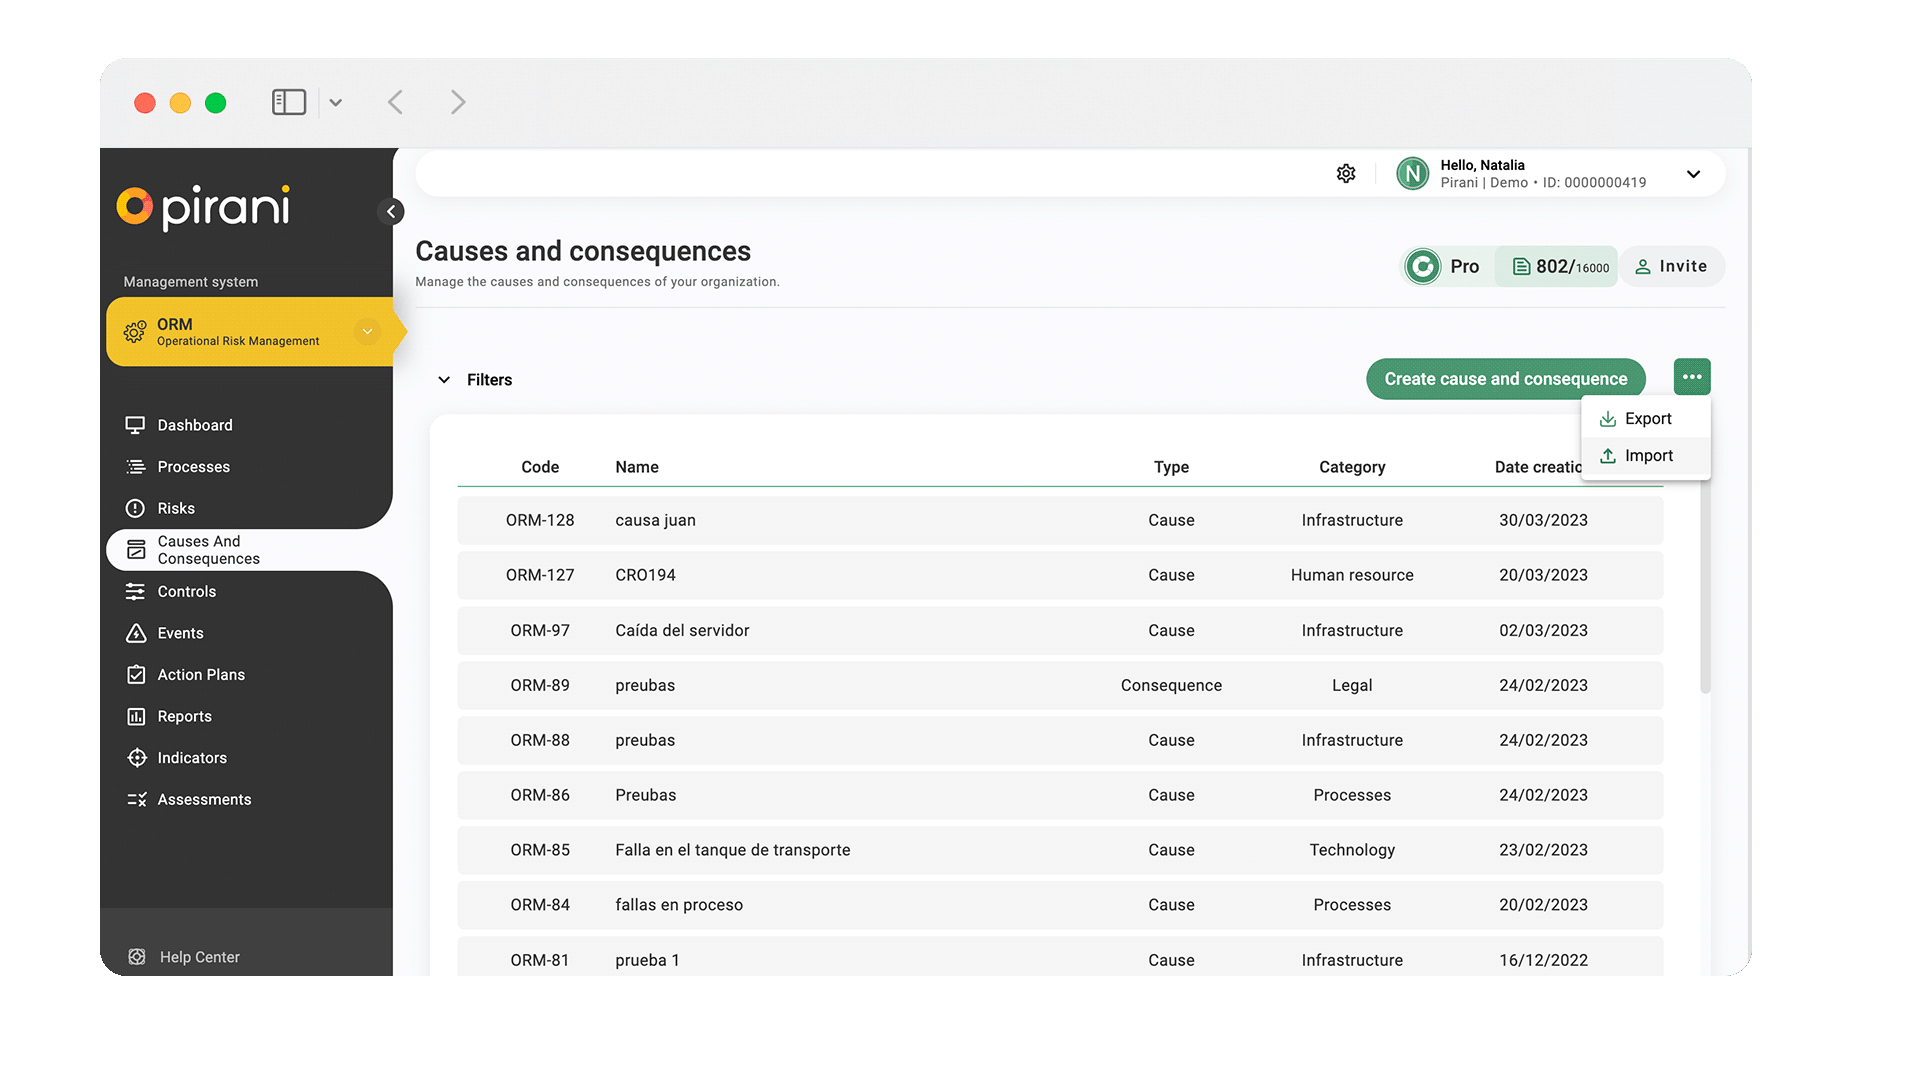This screenshot has height=1080, width=1920.
Task: Expand the Filters section chevron
Action: pos(444,380)
